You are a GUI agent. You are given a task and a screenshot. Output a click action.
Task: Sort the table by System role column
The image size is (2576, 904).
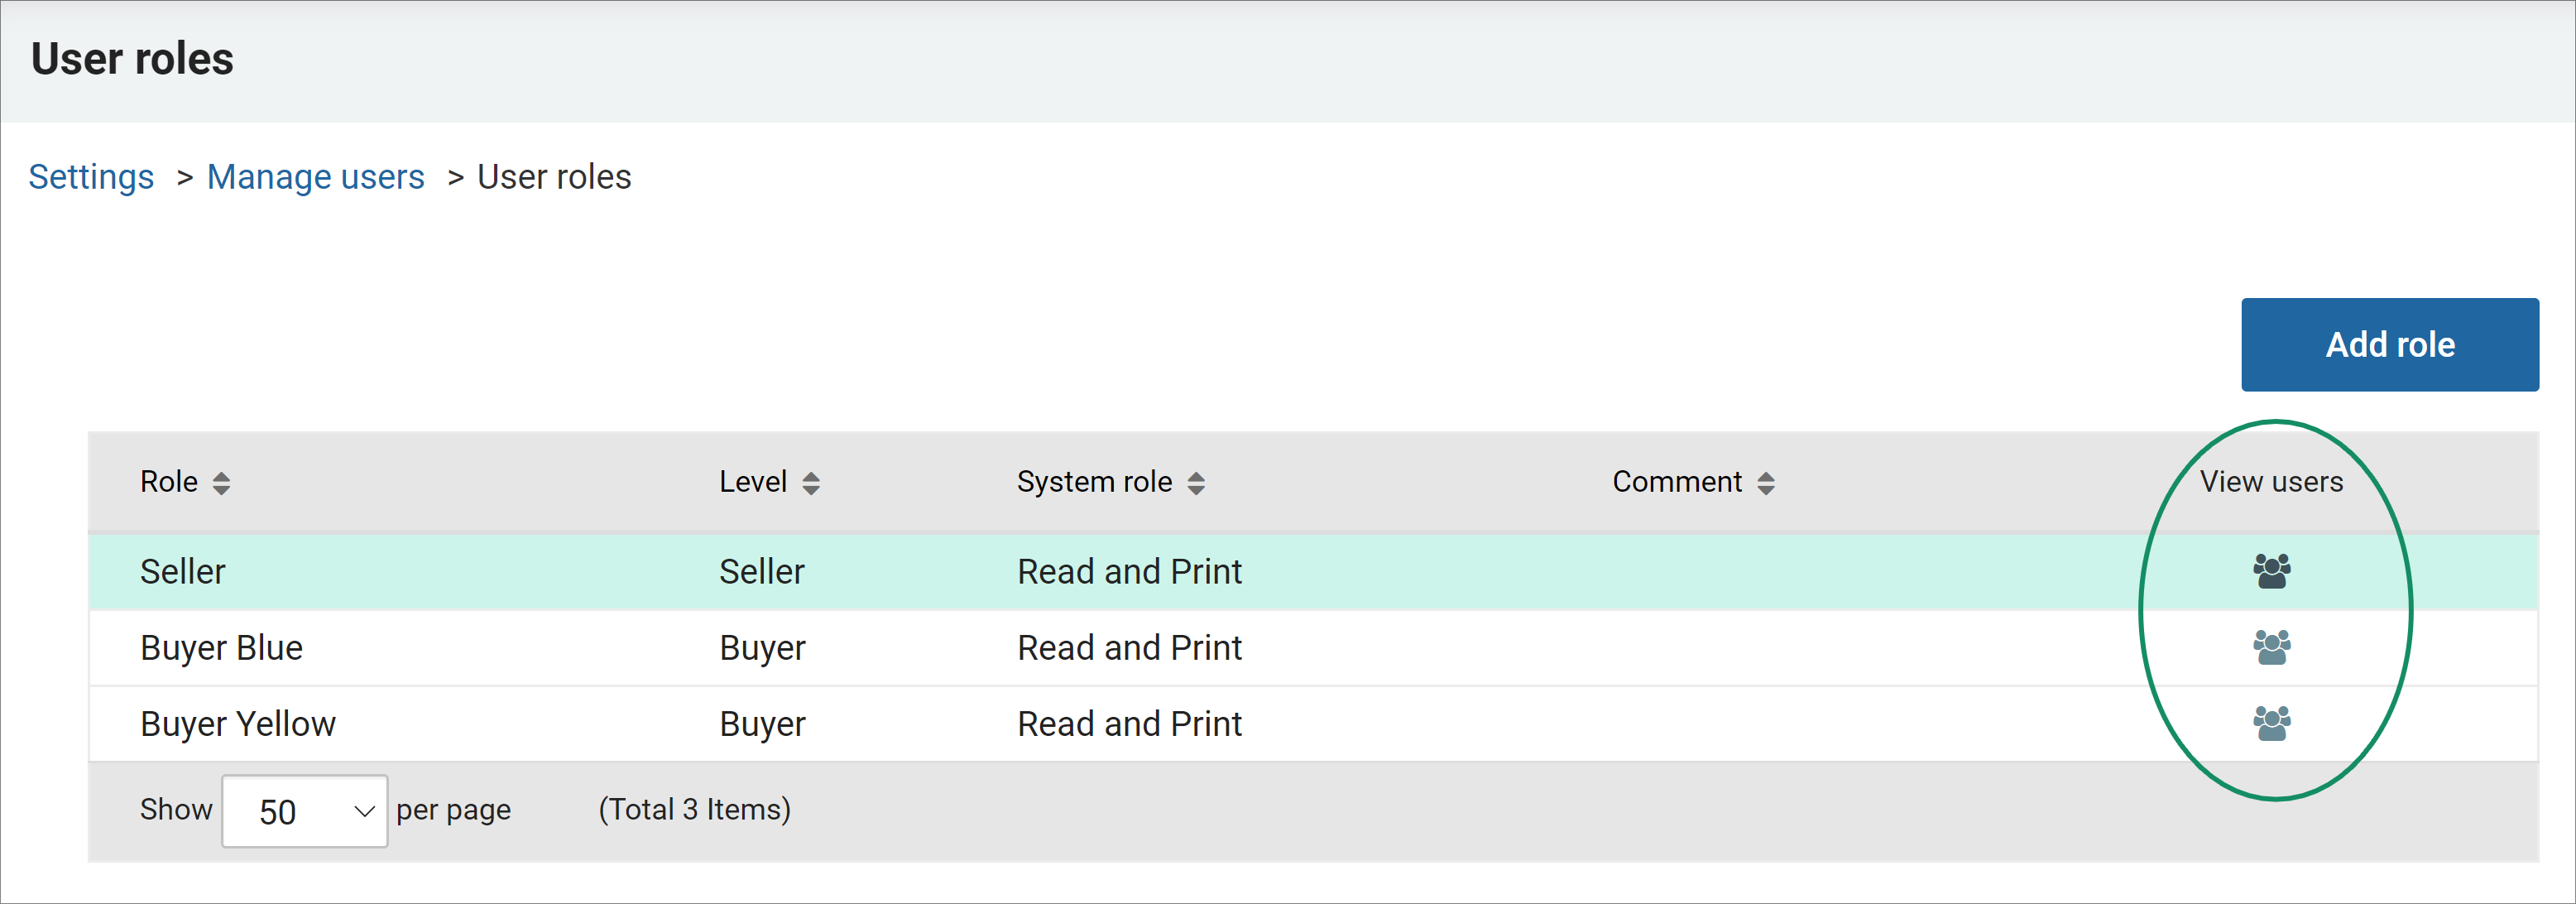1196,483
